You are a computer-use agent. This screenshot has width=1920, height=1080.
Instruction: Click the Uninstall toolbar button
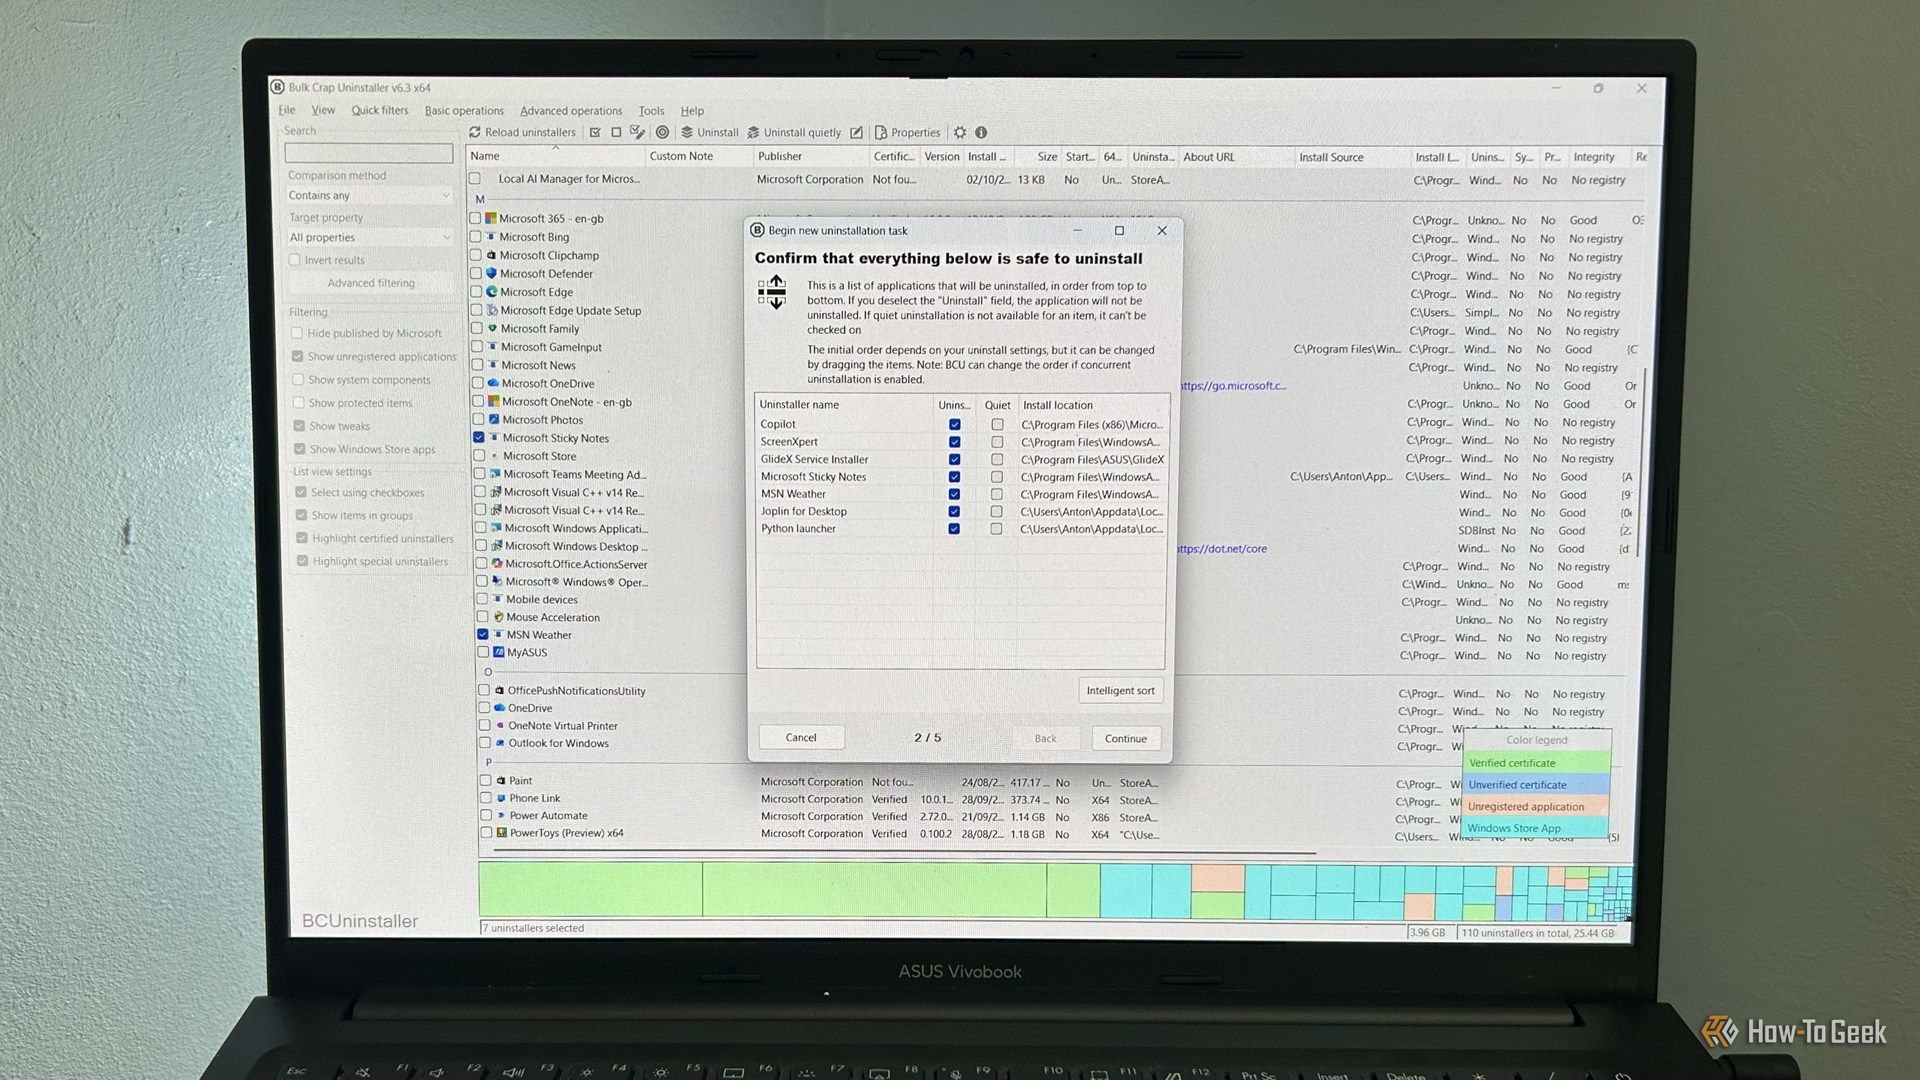[709, 132]
